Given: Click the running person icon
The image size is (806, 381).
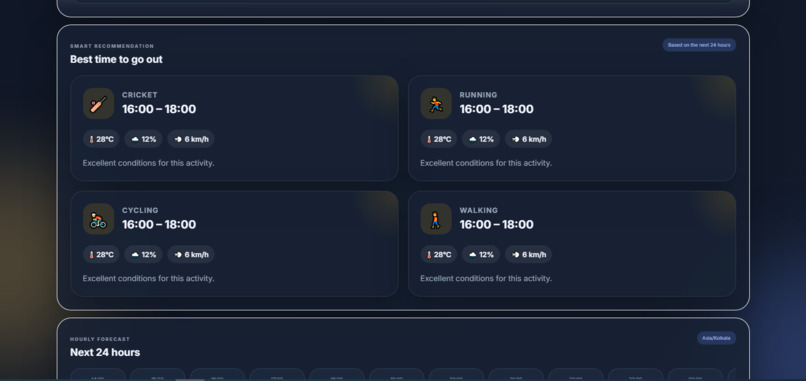Looking at the screenshot, I should [436, 103].
